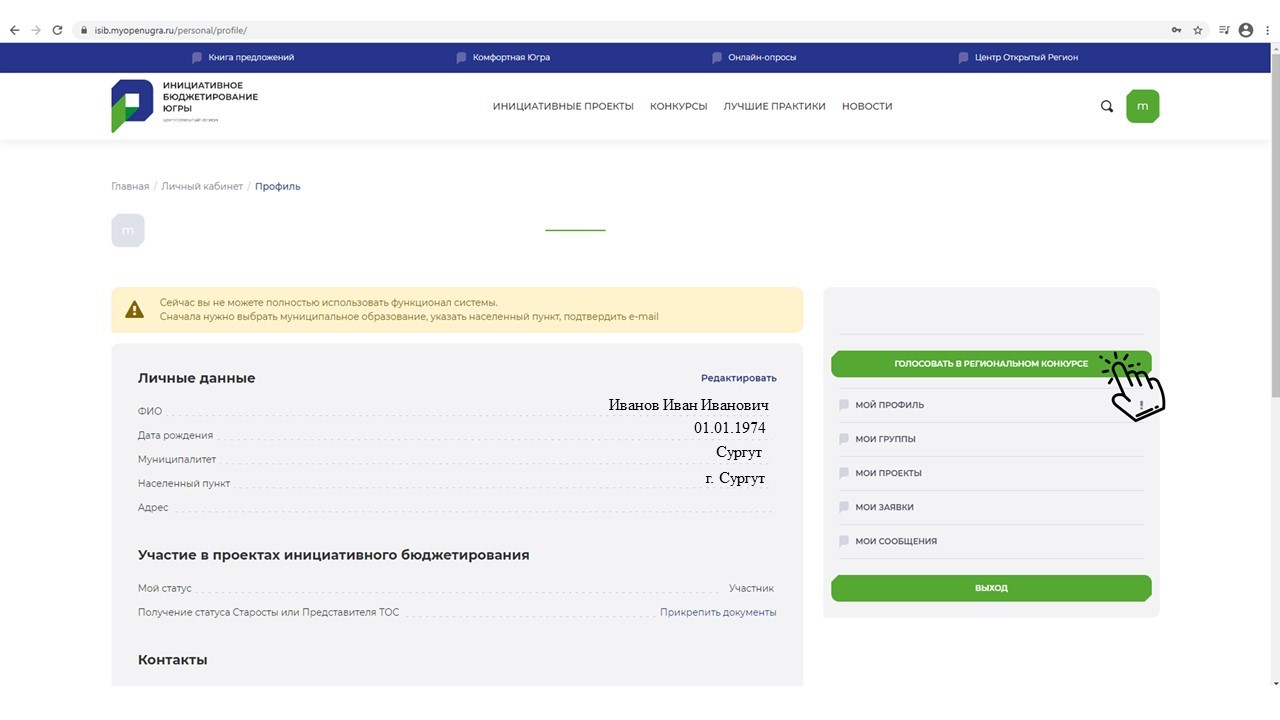The image size is (1280, 720).
Task: Open ИНИЦИАТИВНЫЕ ПРОЕКТЫ navigation item
Action: pyautogui.click(x=563, y=106)
